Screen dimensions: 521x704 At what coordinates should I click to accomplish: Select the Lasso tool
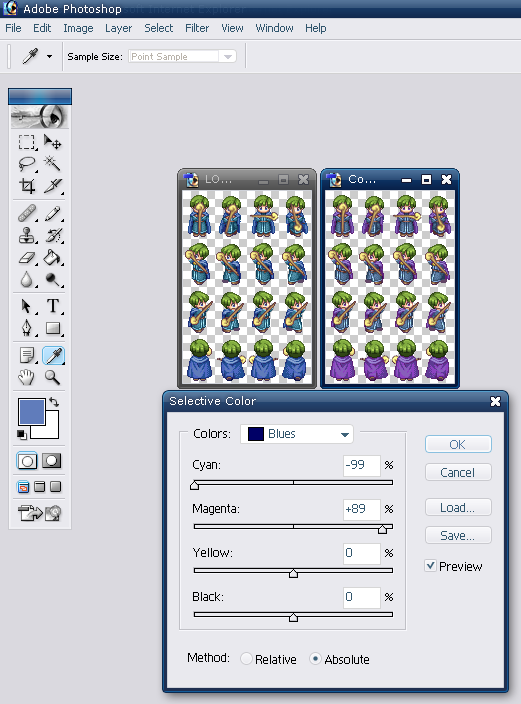coord(27,164)
